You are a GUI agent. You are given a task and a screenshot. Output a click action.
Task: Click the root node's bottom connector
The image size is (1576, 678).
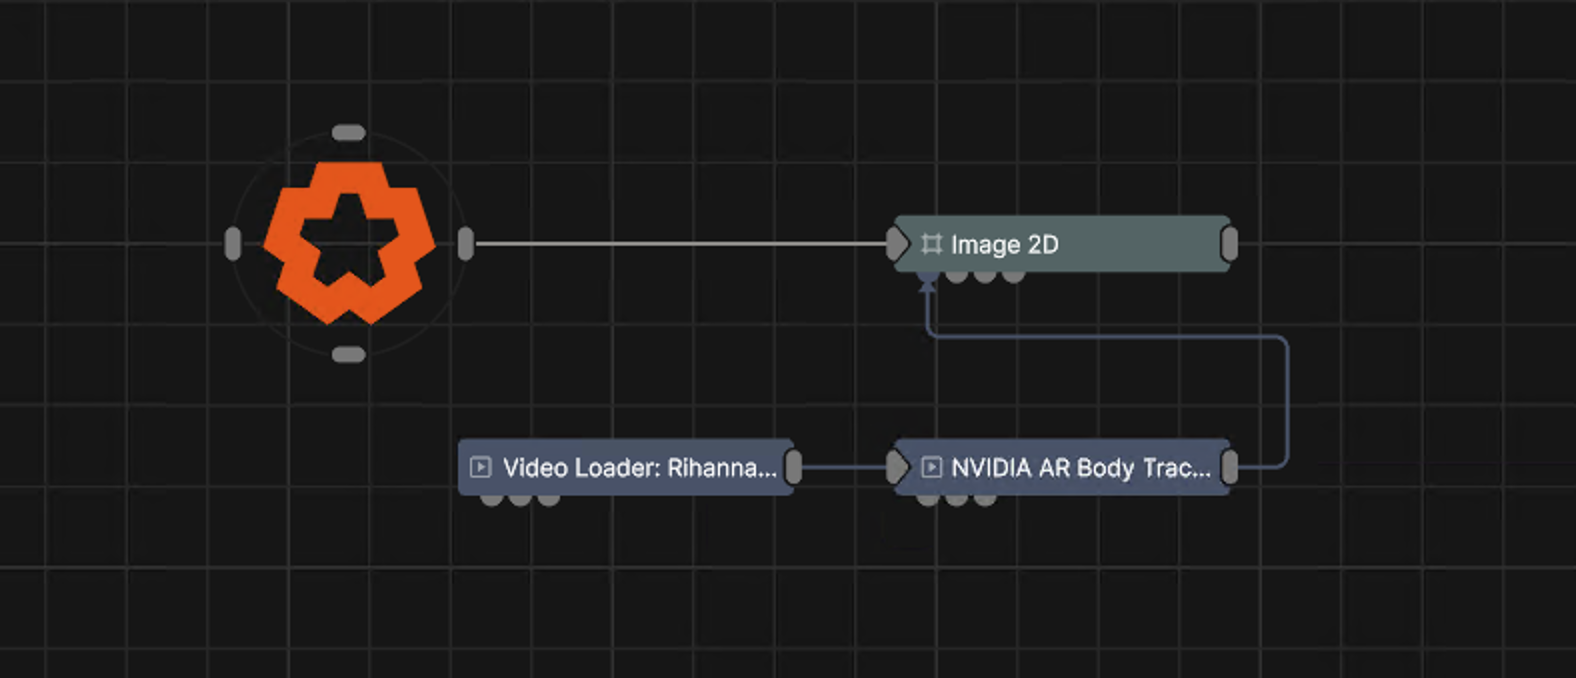click(x=348, y=354)
